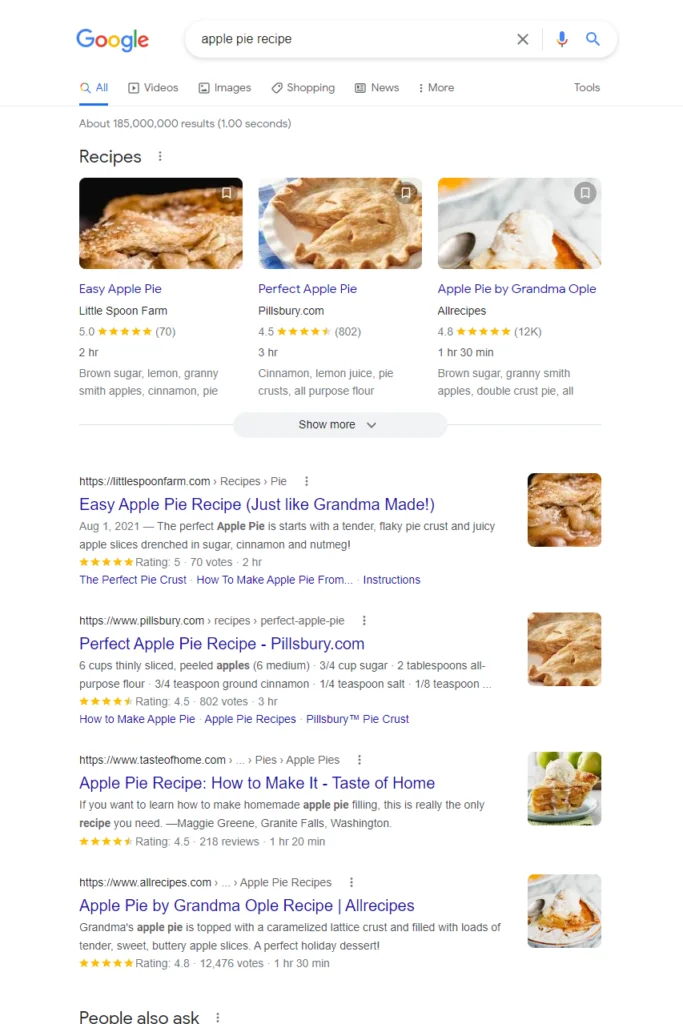
Task: Open three-dot menu for littlespoonfarm.com result
Action: point(307,481)
